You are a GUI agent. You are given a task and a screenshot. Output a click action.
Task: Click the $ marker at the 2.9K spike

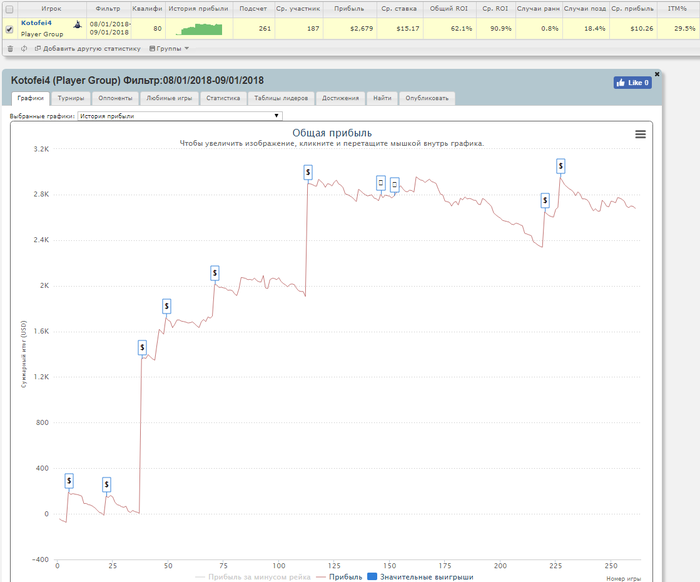click(x=308, y=172)
